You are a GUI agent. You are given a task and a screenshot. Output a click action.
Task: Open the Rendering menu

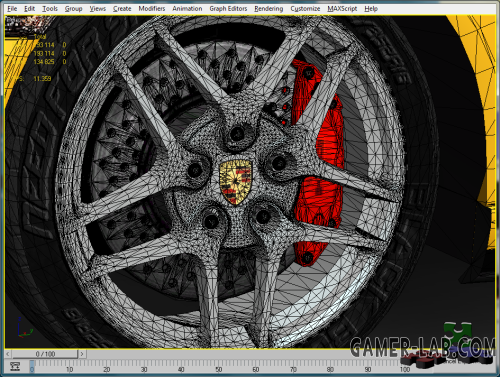coord(268,9)
